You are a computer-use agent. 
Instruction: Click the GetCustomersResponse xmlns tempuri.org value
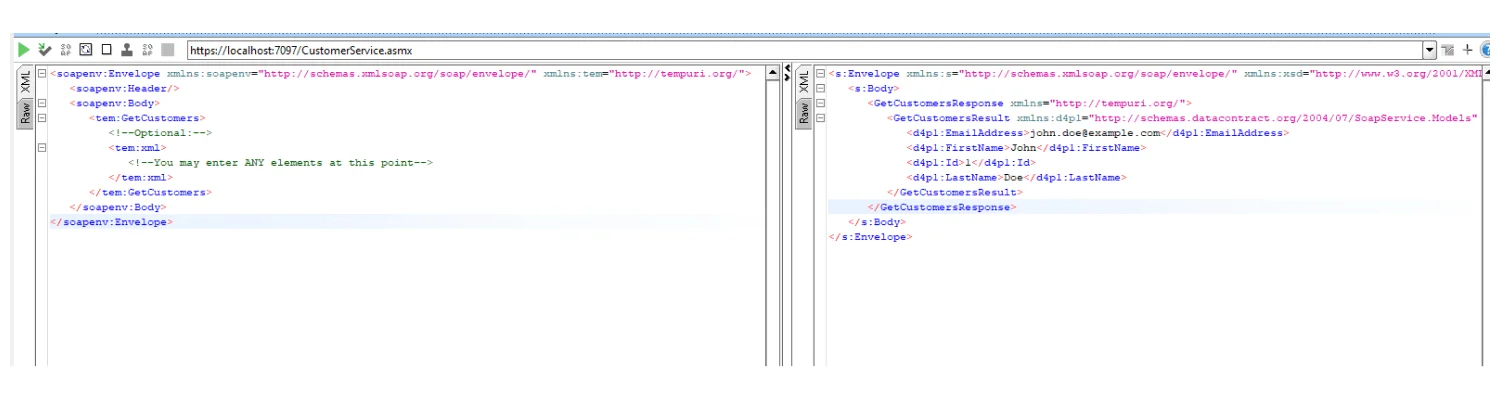pos(1116,103)
